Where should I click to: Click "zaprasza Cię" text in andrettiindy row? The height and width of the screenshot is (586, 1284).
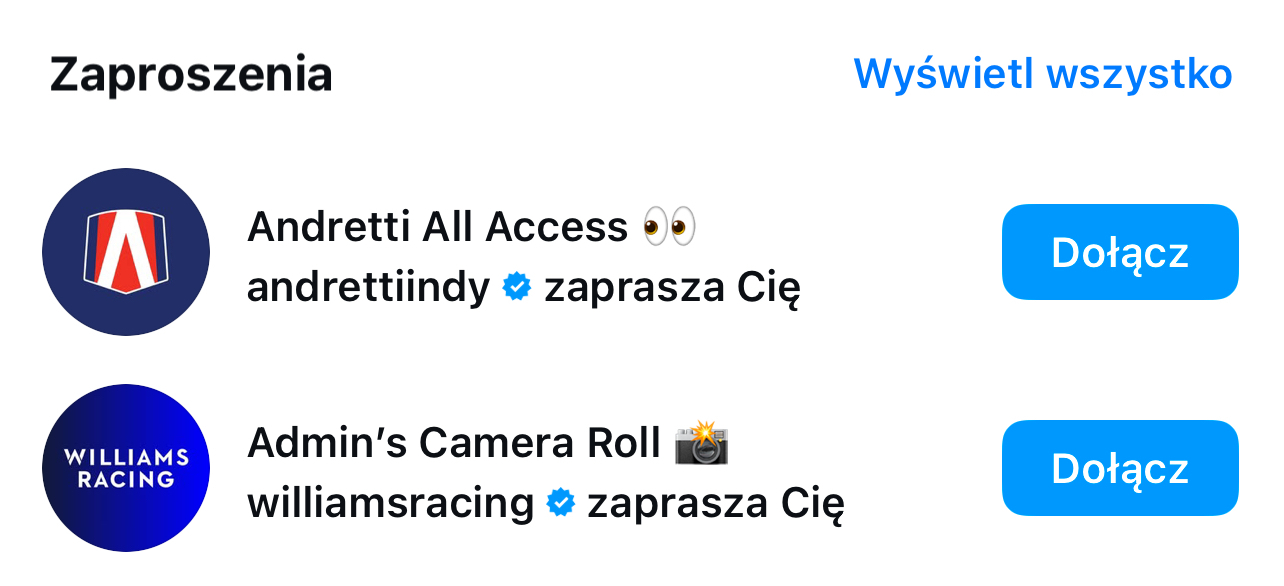[x=672, y=289]
